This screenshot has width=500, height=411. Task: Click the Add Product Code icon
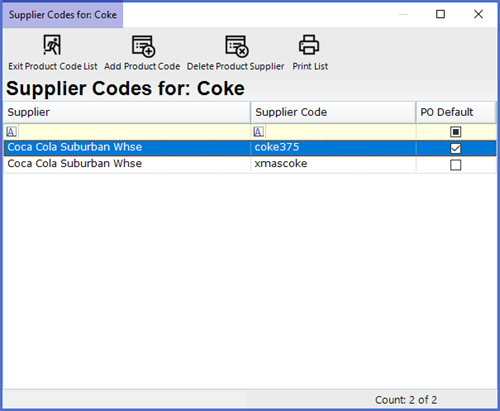143,46
